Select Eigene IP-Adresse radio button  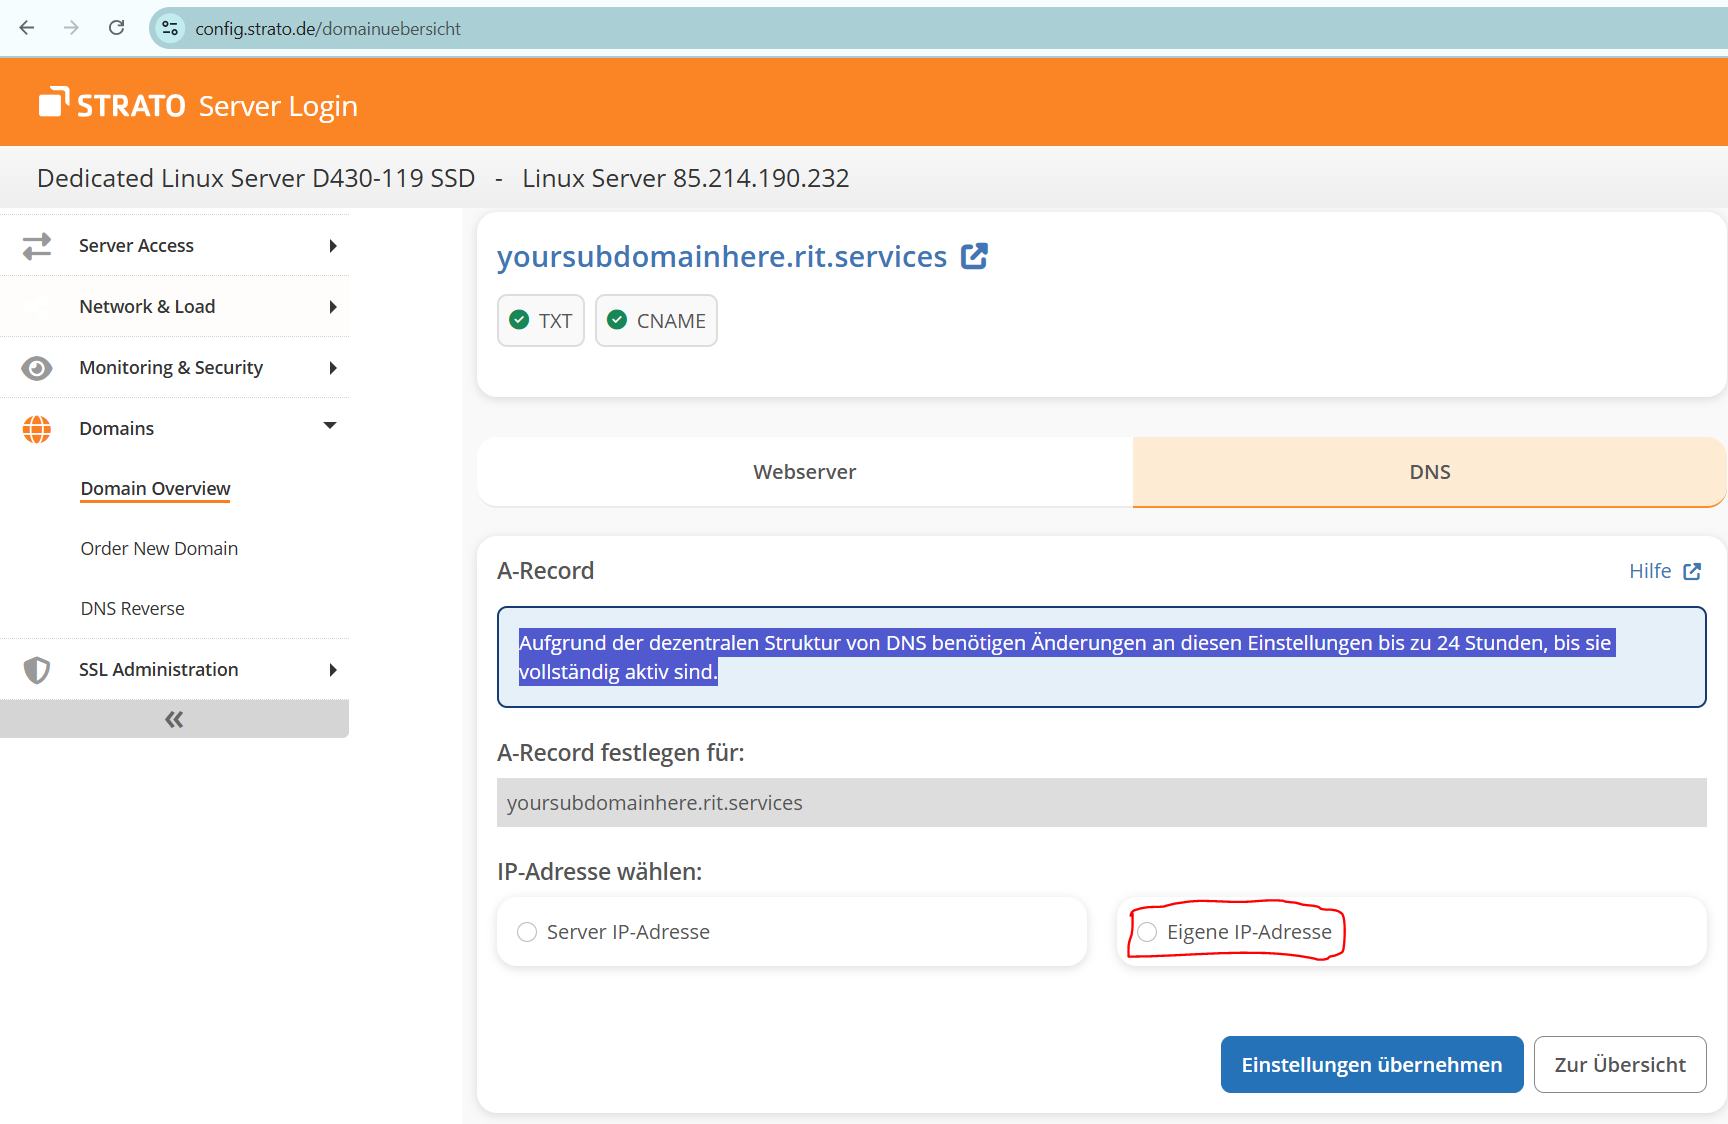tap(1147, 932)
